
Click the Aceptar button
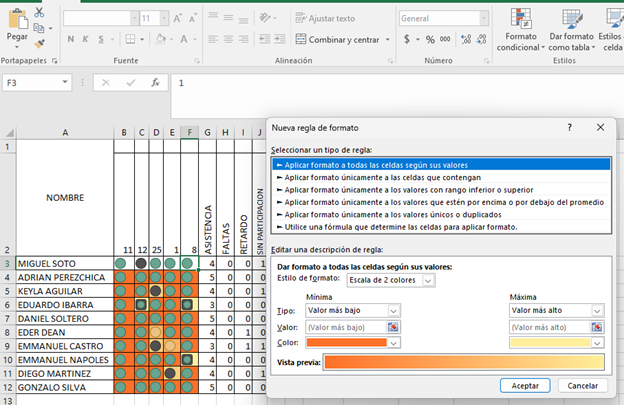pos(524,385)
